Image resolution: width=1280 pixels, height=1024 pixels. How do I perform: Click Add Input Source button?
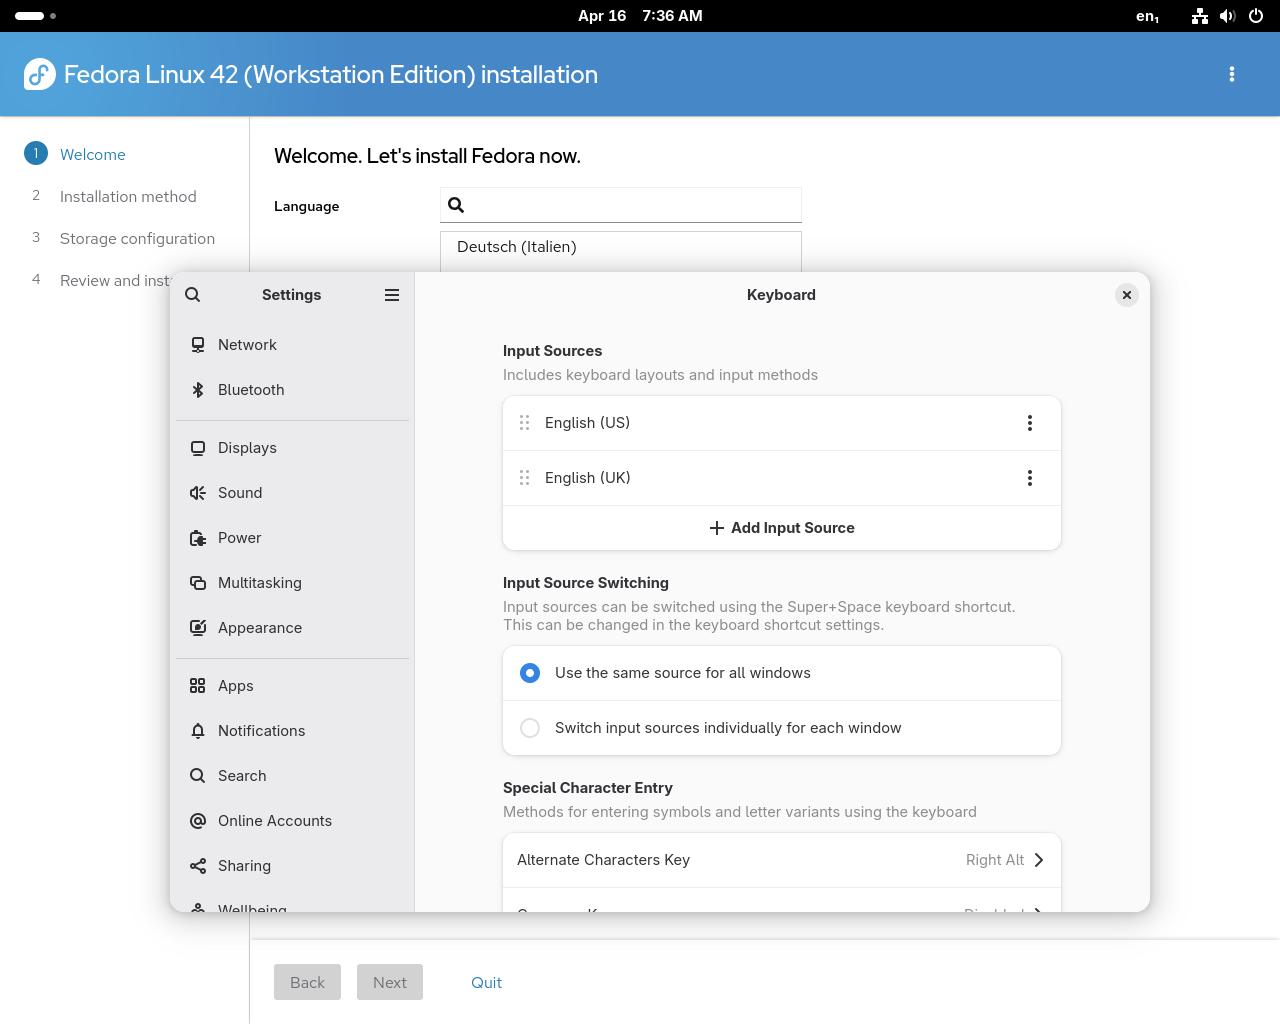pyautogui.click(x=782, y=528)
